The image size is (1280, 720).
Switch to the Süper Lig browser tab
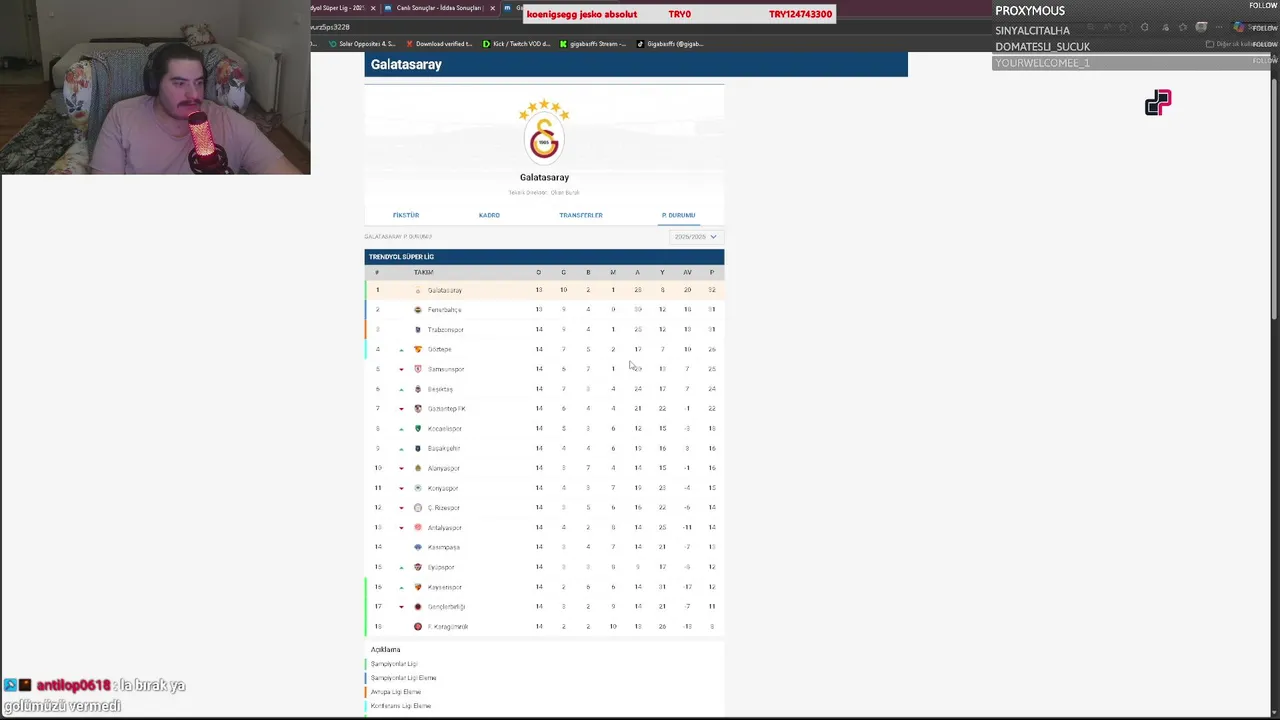343,8
